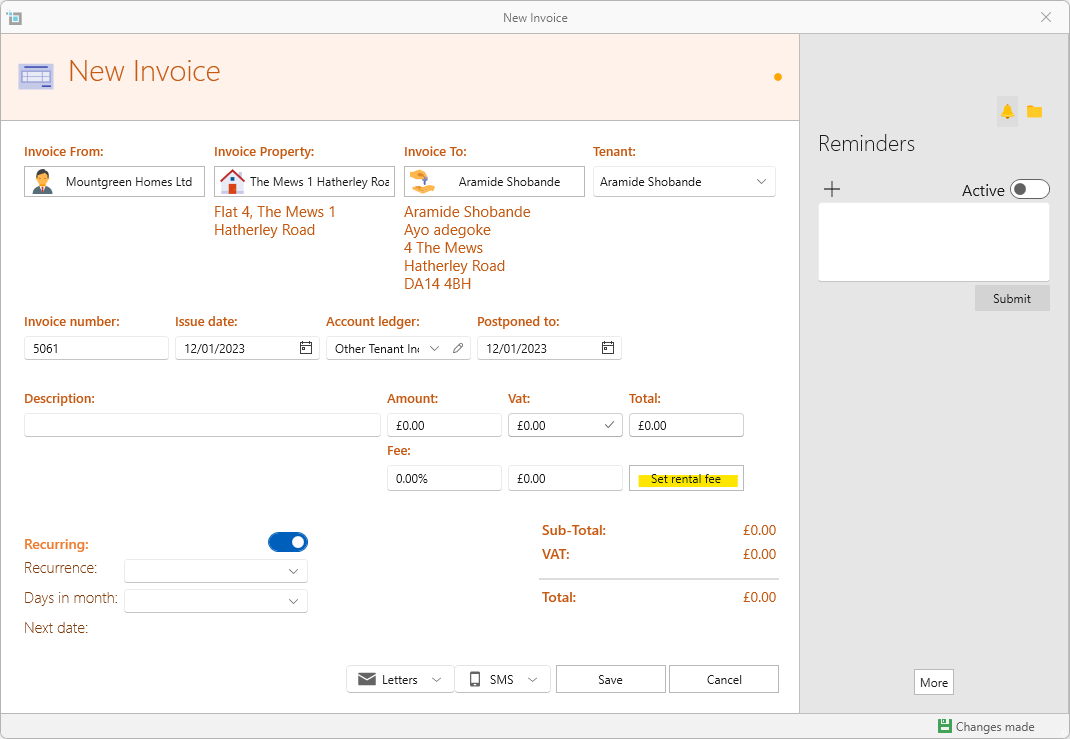Image resolution: width=1070 pixels, height=739 pixels.
Task: Close the New Invoice window
Action: tap(1045, 17)
